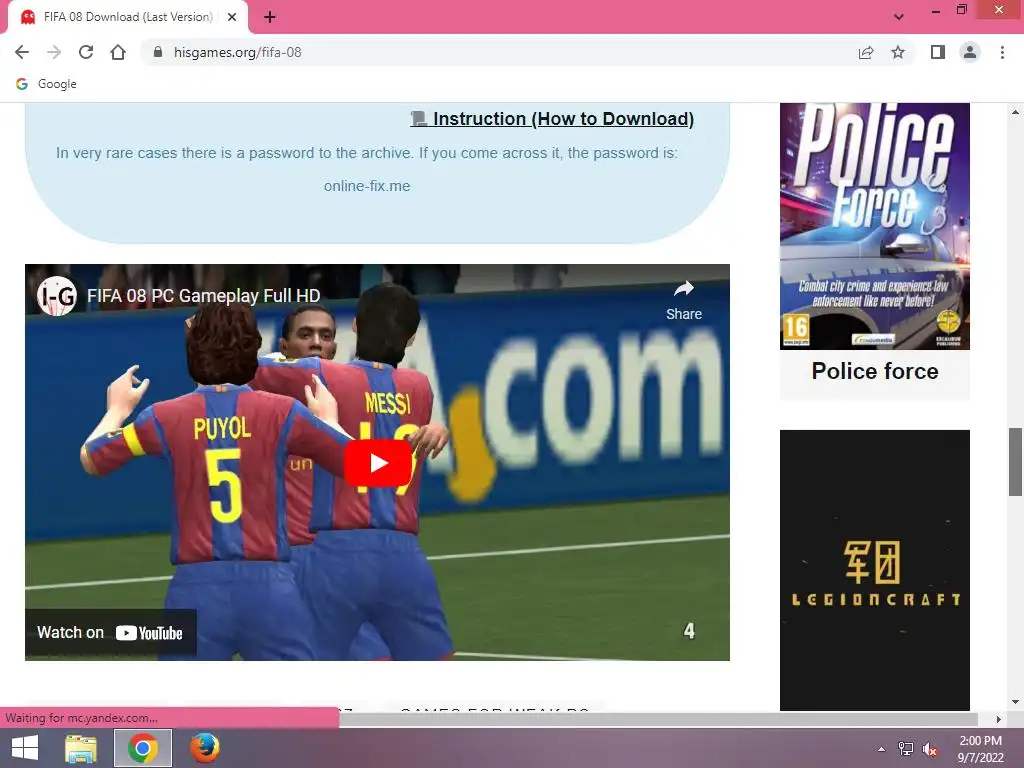Screen dimensions: 1024x768
Task: Show hidden system tray icons
Action: coord(882,749)
